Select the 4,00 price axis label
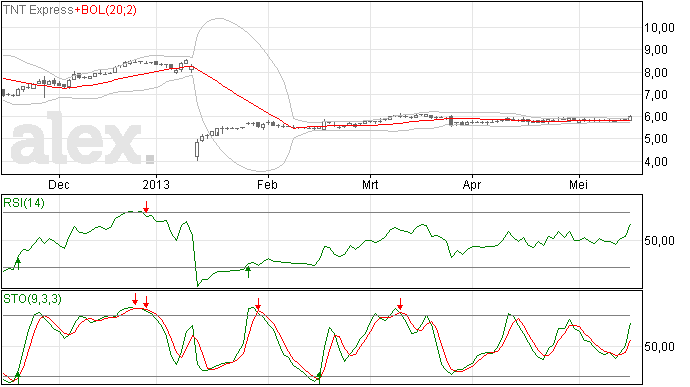The height and width of the screenshot is (387, 690). click(x=656, y=162)
